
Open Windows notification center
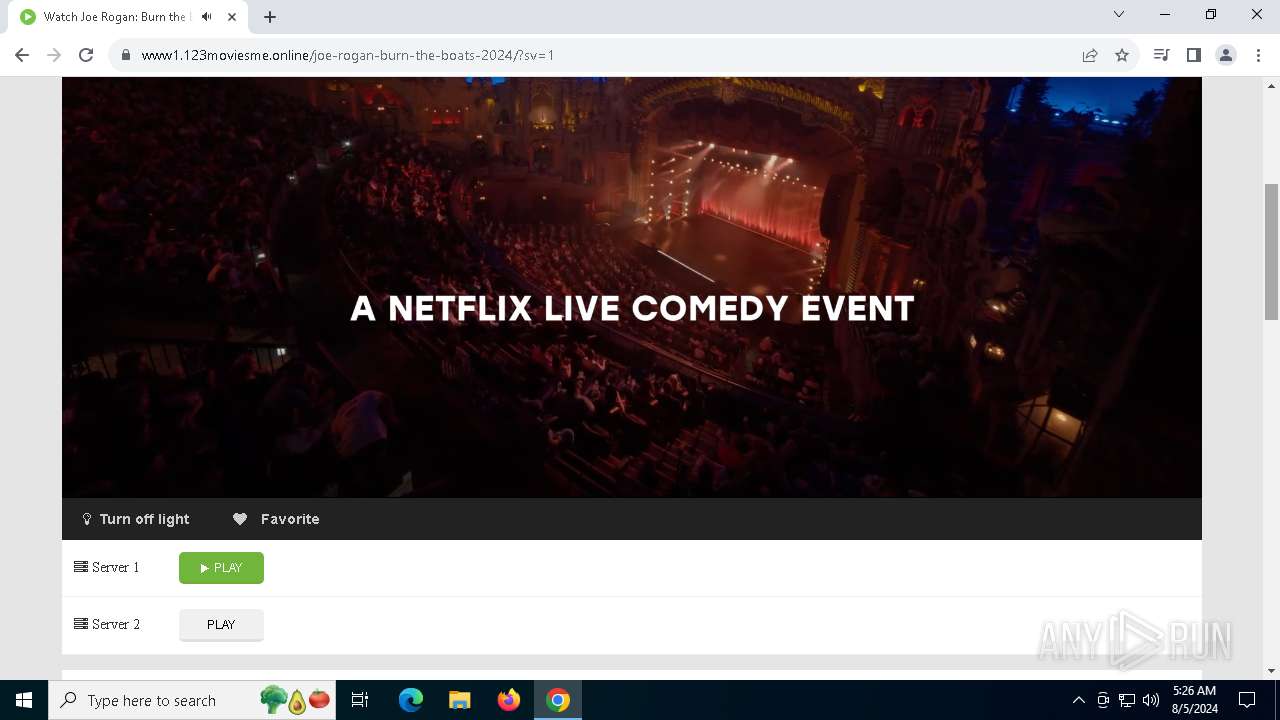[x=1247, y=700]
